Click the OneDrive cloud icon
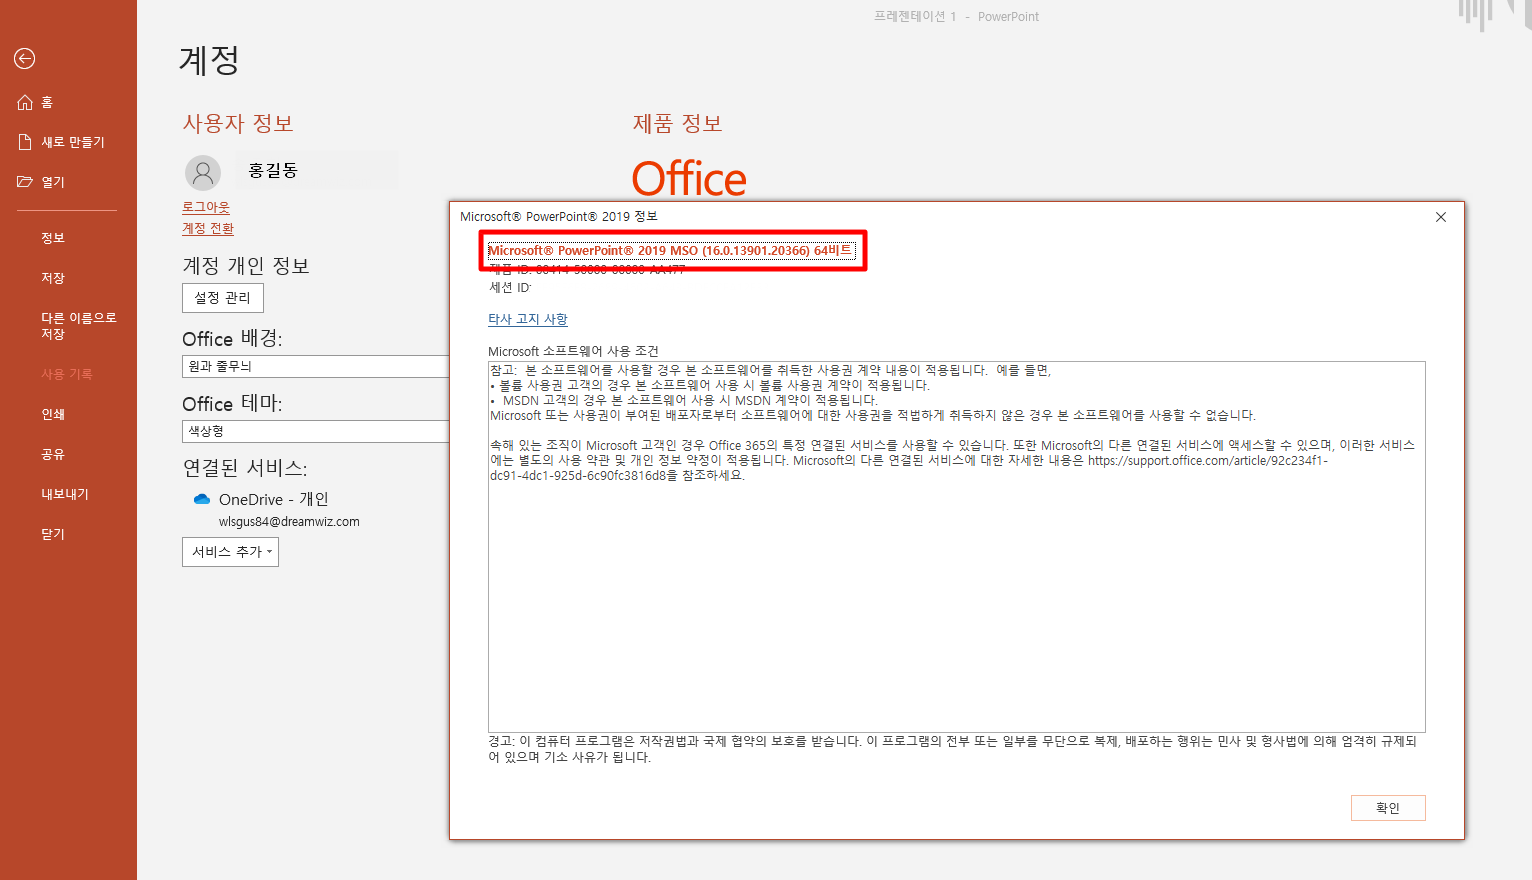Image resolution: width=1532 pixels, height=880 pixels. pyautogui.click(x=202, y=499)
